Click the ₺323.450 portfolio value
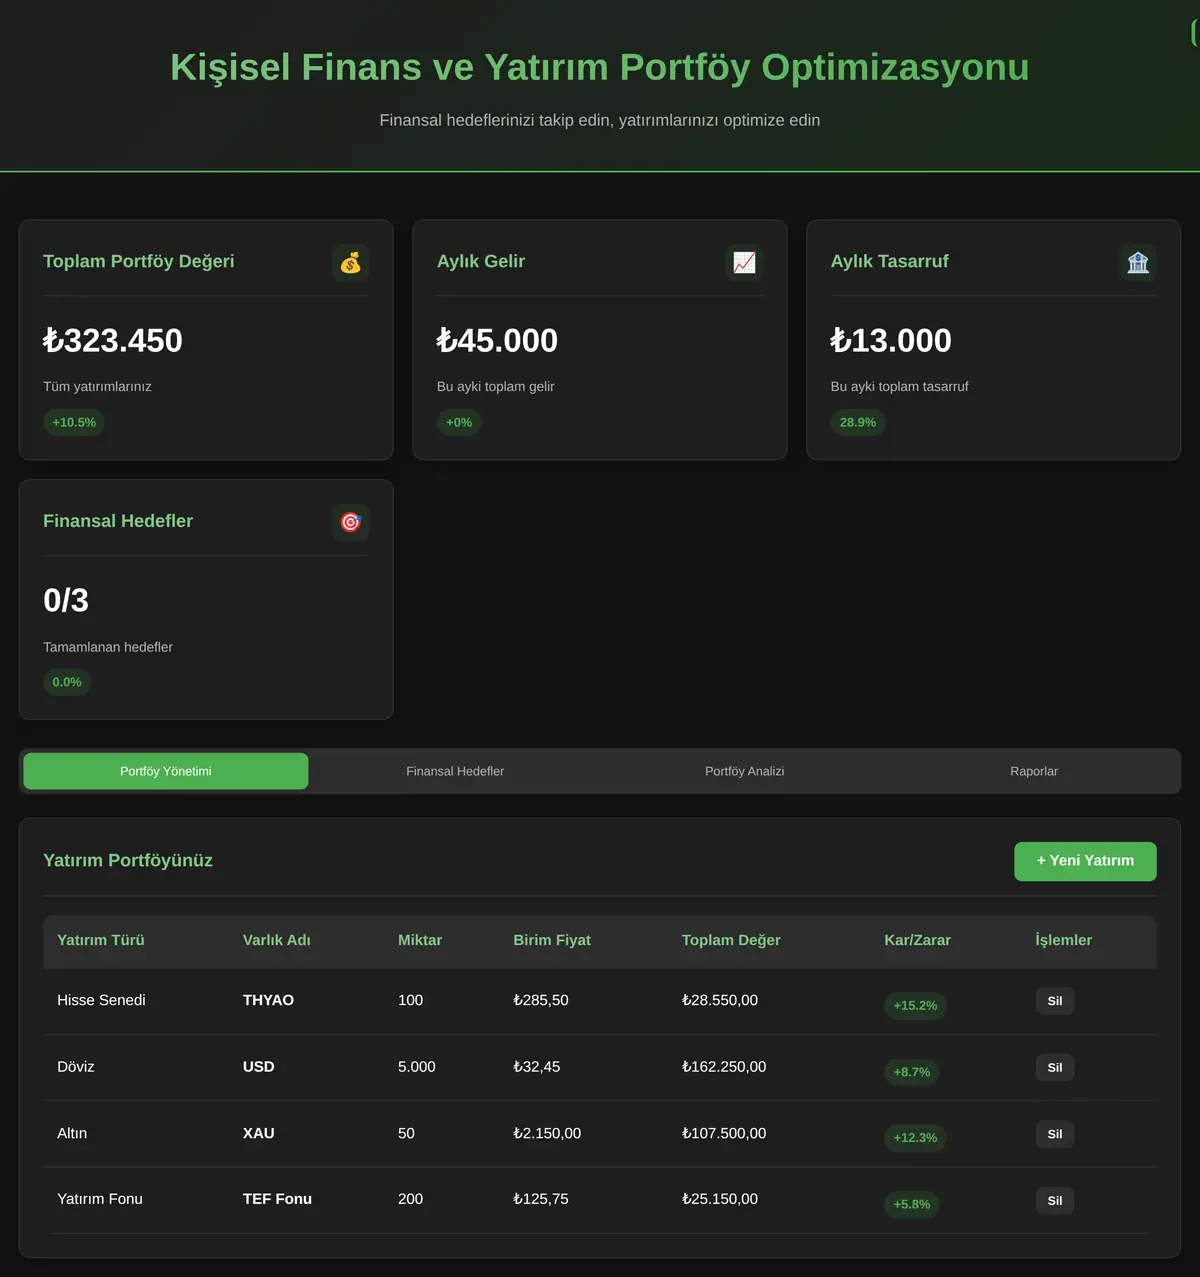This screenshot has width=1200, height=1277. point(113,340)
